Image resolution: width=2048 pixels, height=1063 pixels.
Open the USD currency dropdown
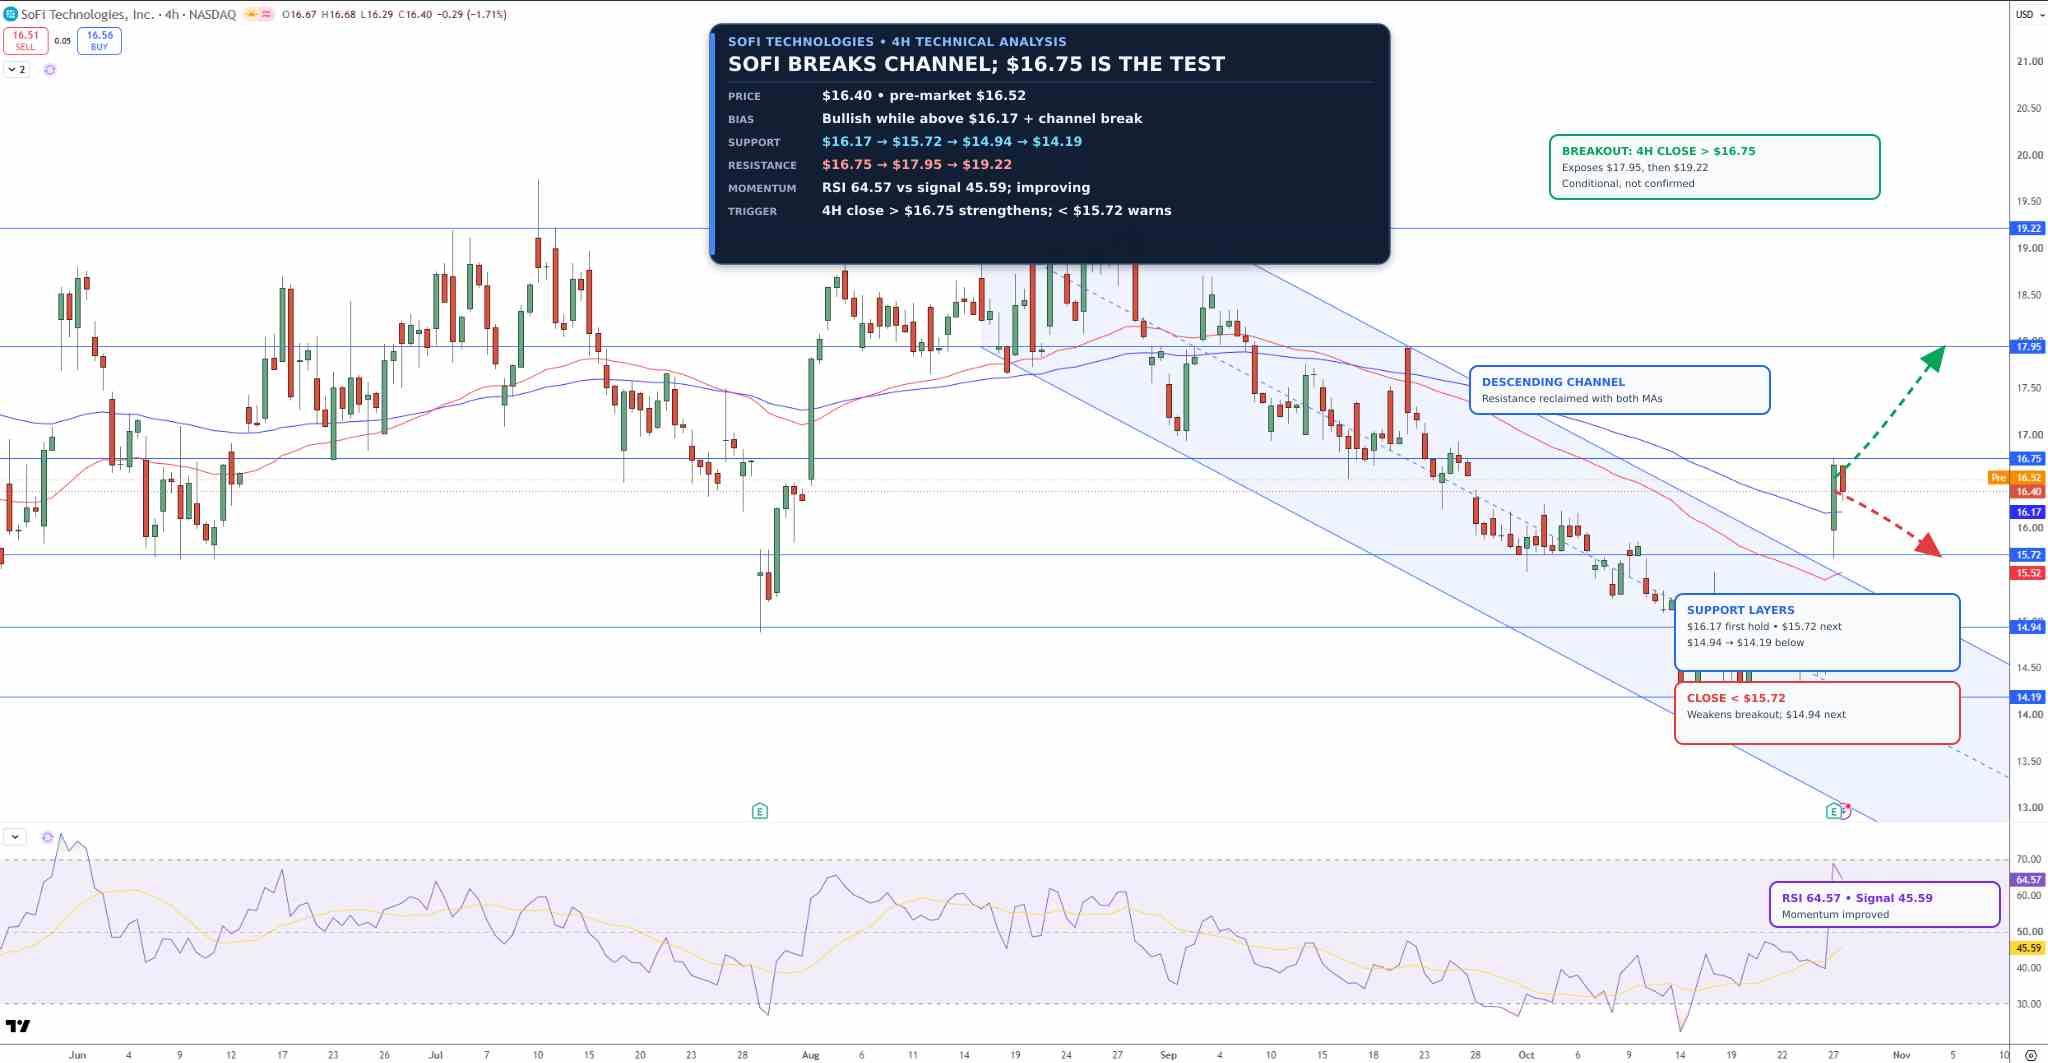(x=2029, y=14)
